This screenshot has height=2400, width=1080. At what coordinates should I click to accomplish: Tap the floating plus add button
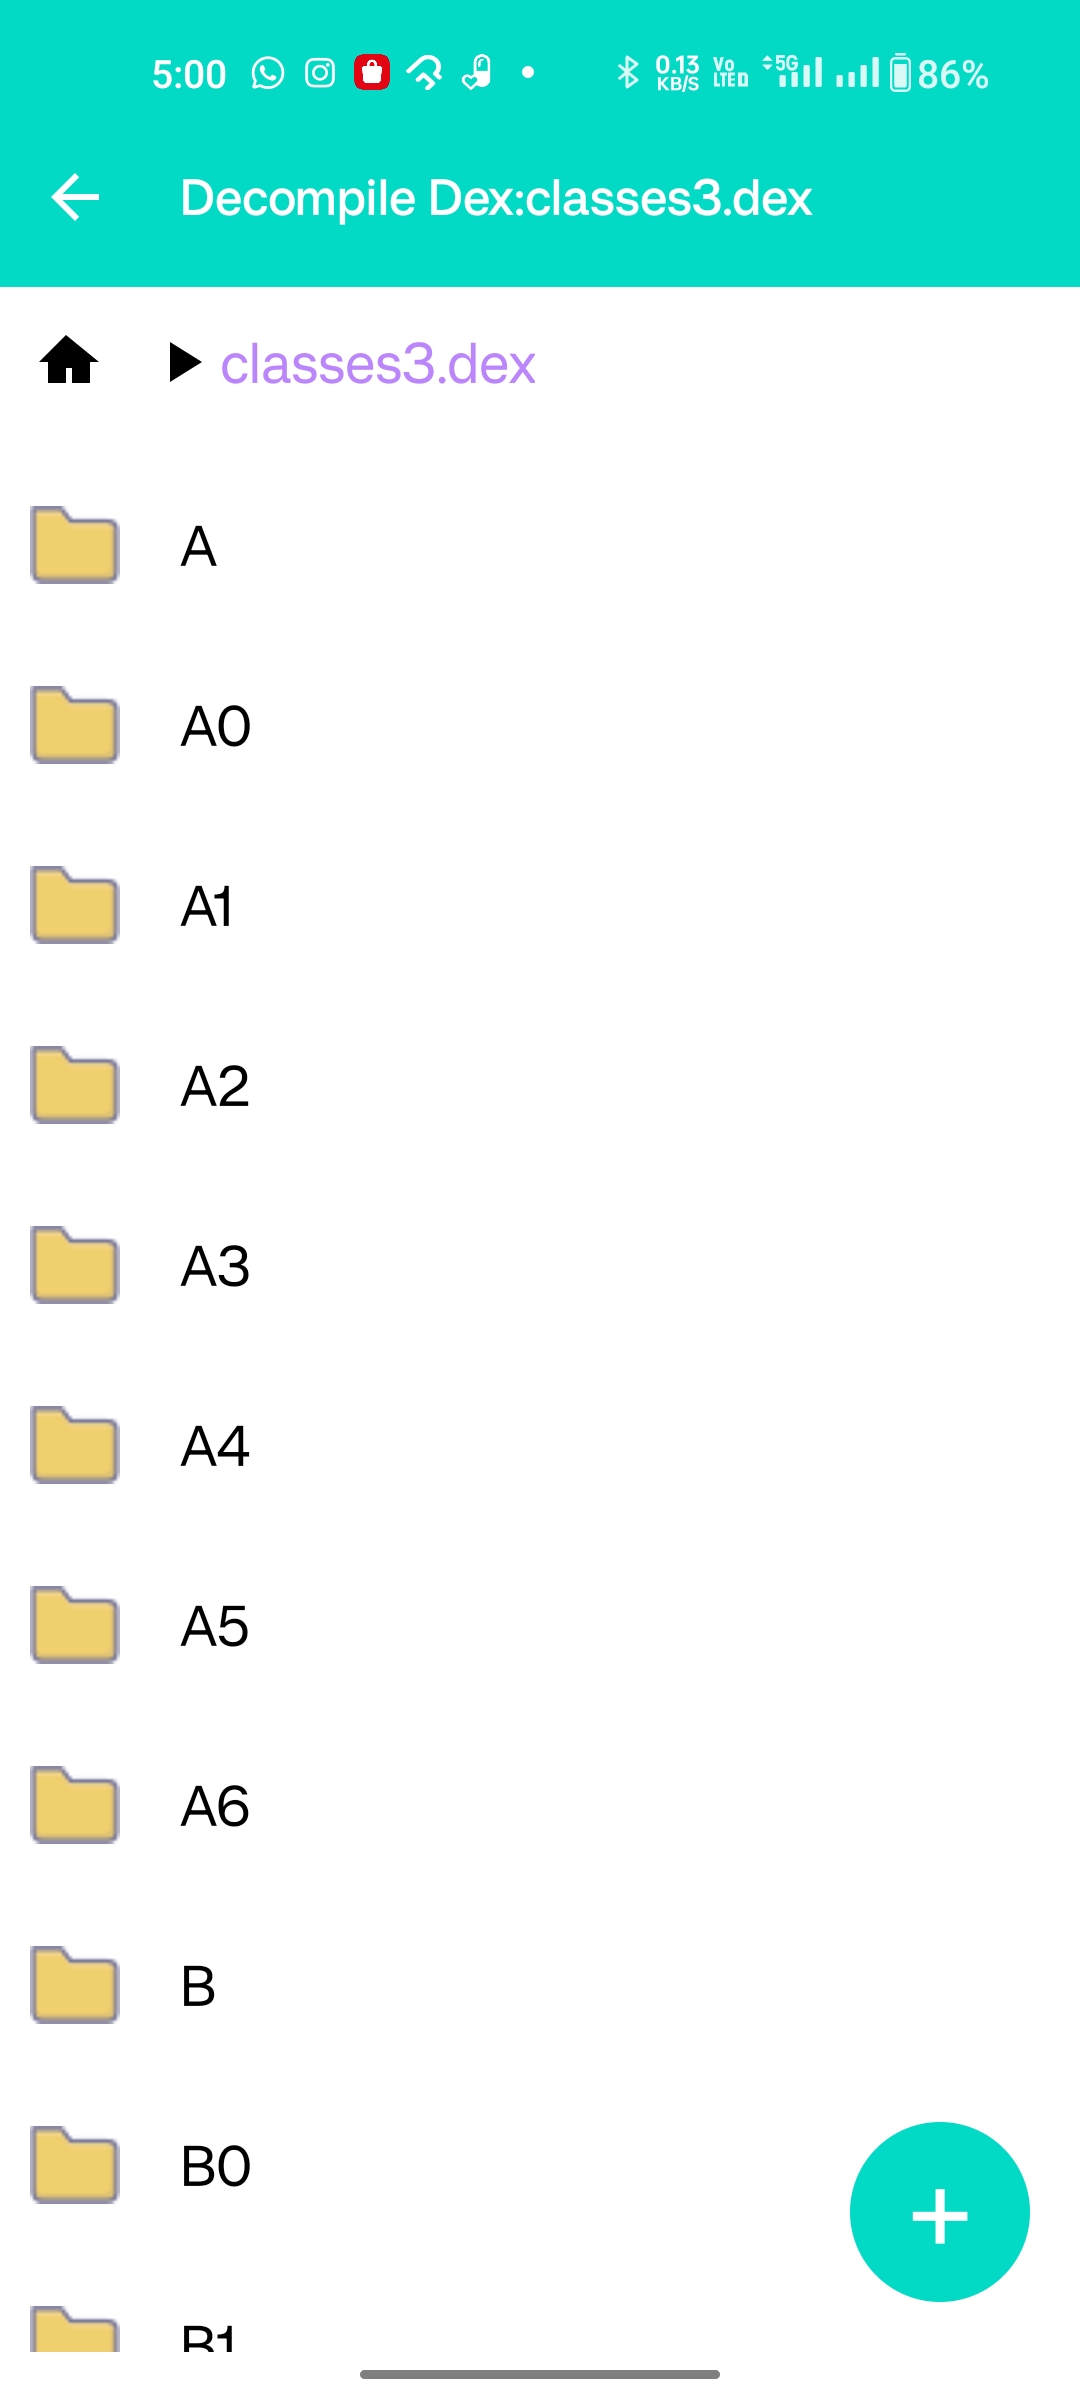pyautogui.click(x=939, y=2211)
